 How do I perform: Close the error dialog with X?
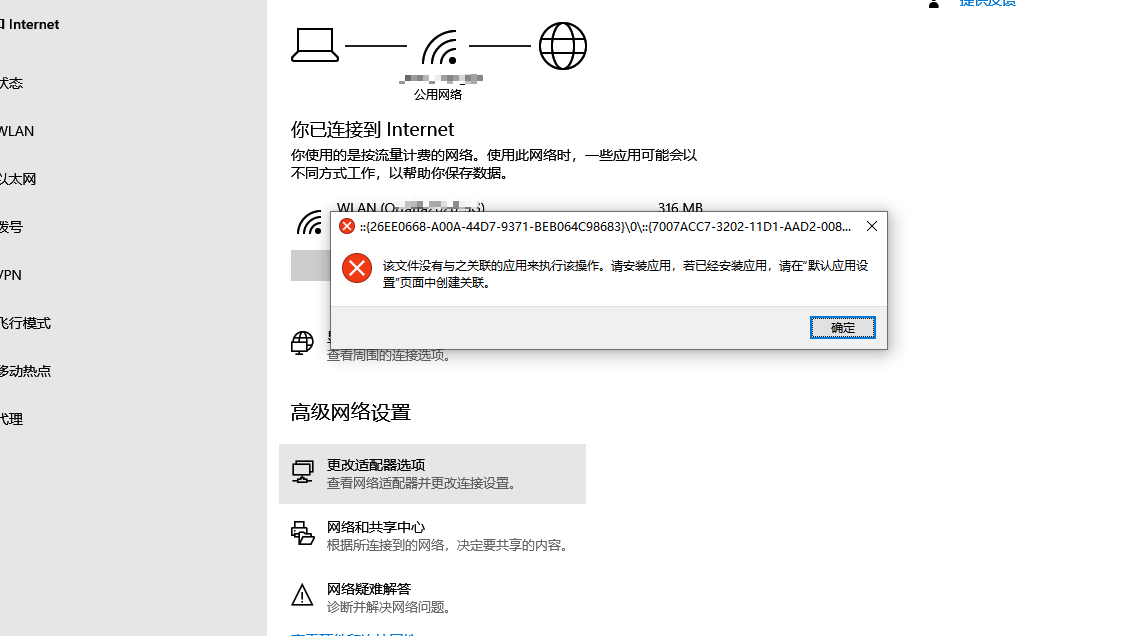click(872, 226)
